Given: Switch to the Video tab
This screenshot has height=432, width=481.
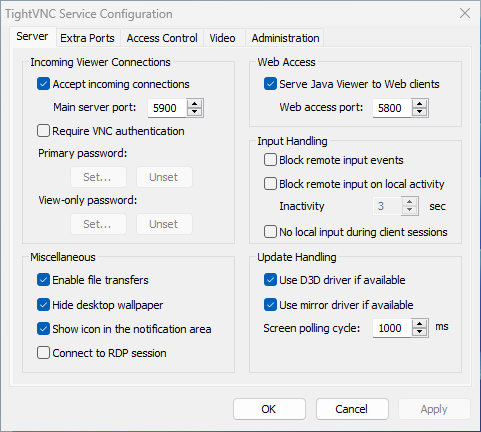Looking at the screenshot, I should [222, 38].
